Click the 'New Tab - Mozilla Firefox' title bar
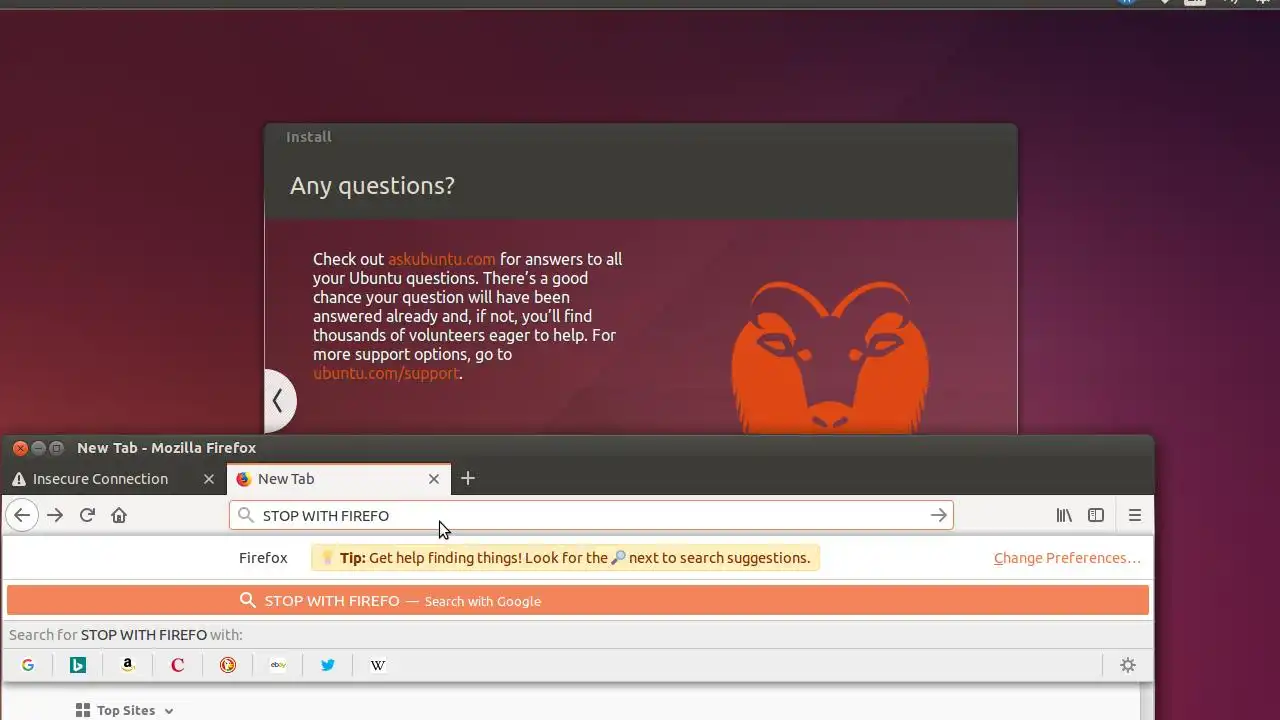 pyautogui.click(x=167, y=448)
